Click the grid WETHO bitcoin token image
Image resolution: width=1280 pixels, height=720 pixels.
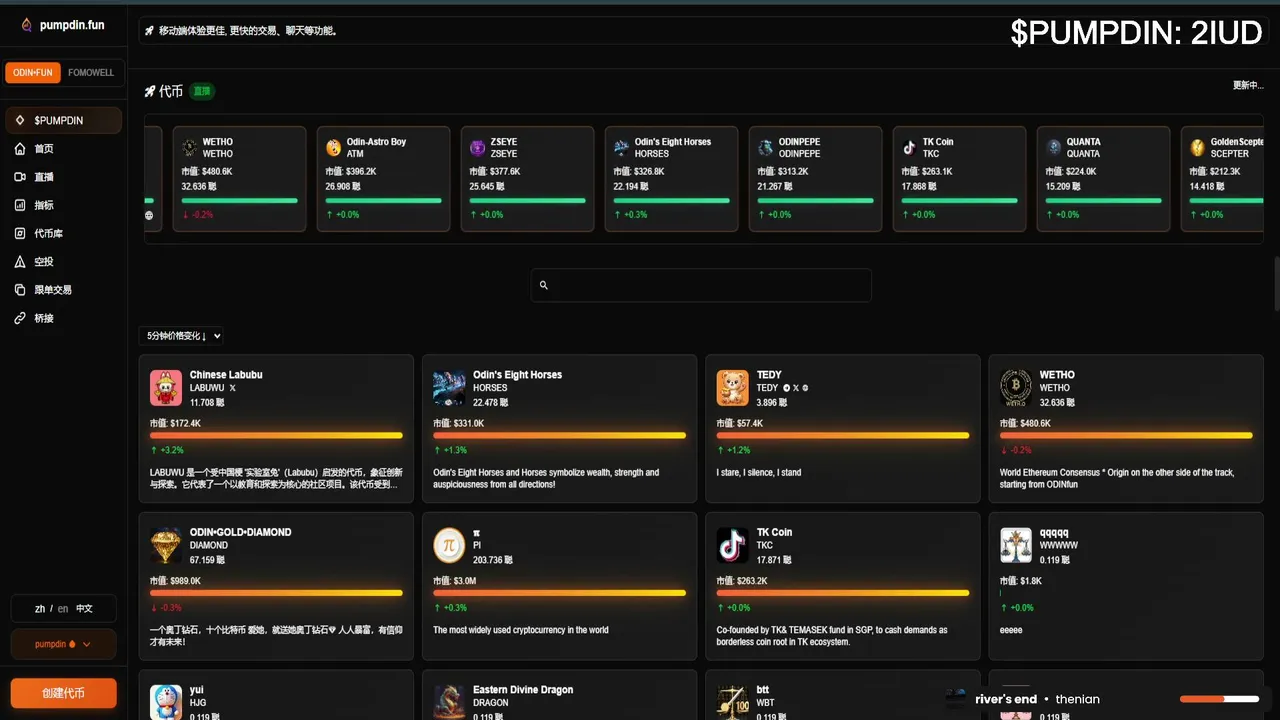coord(1016,388)
